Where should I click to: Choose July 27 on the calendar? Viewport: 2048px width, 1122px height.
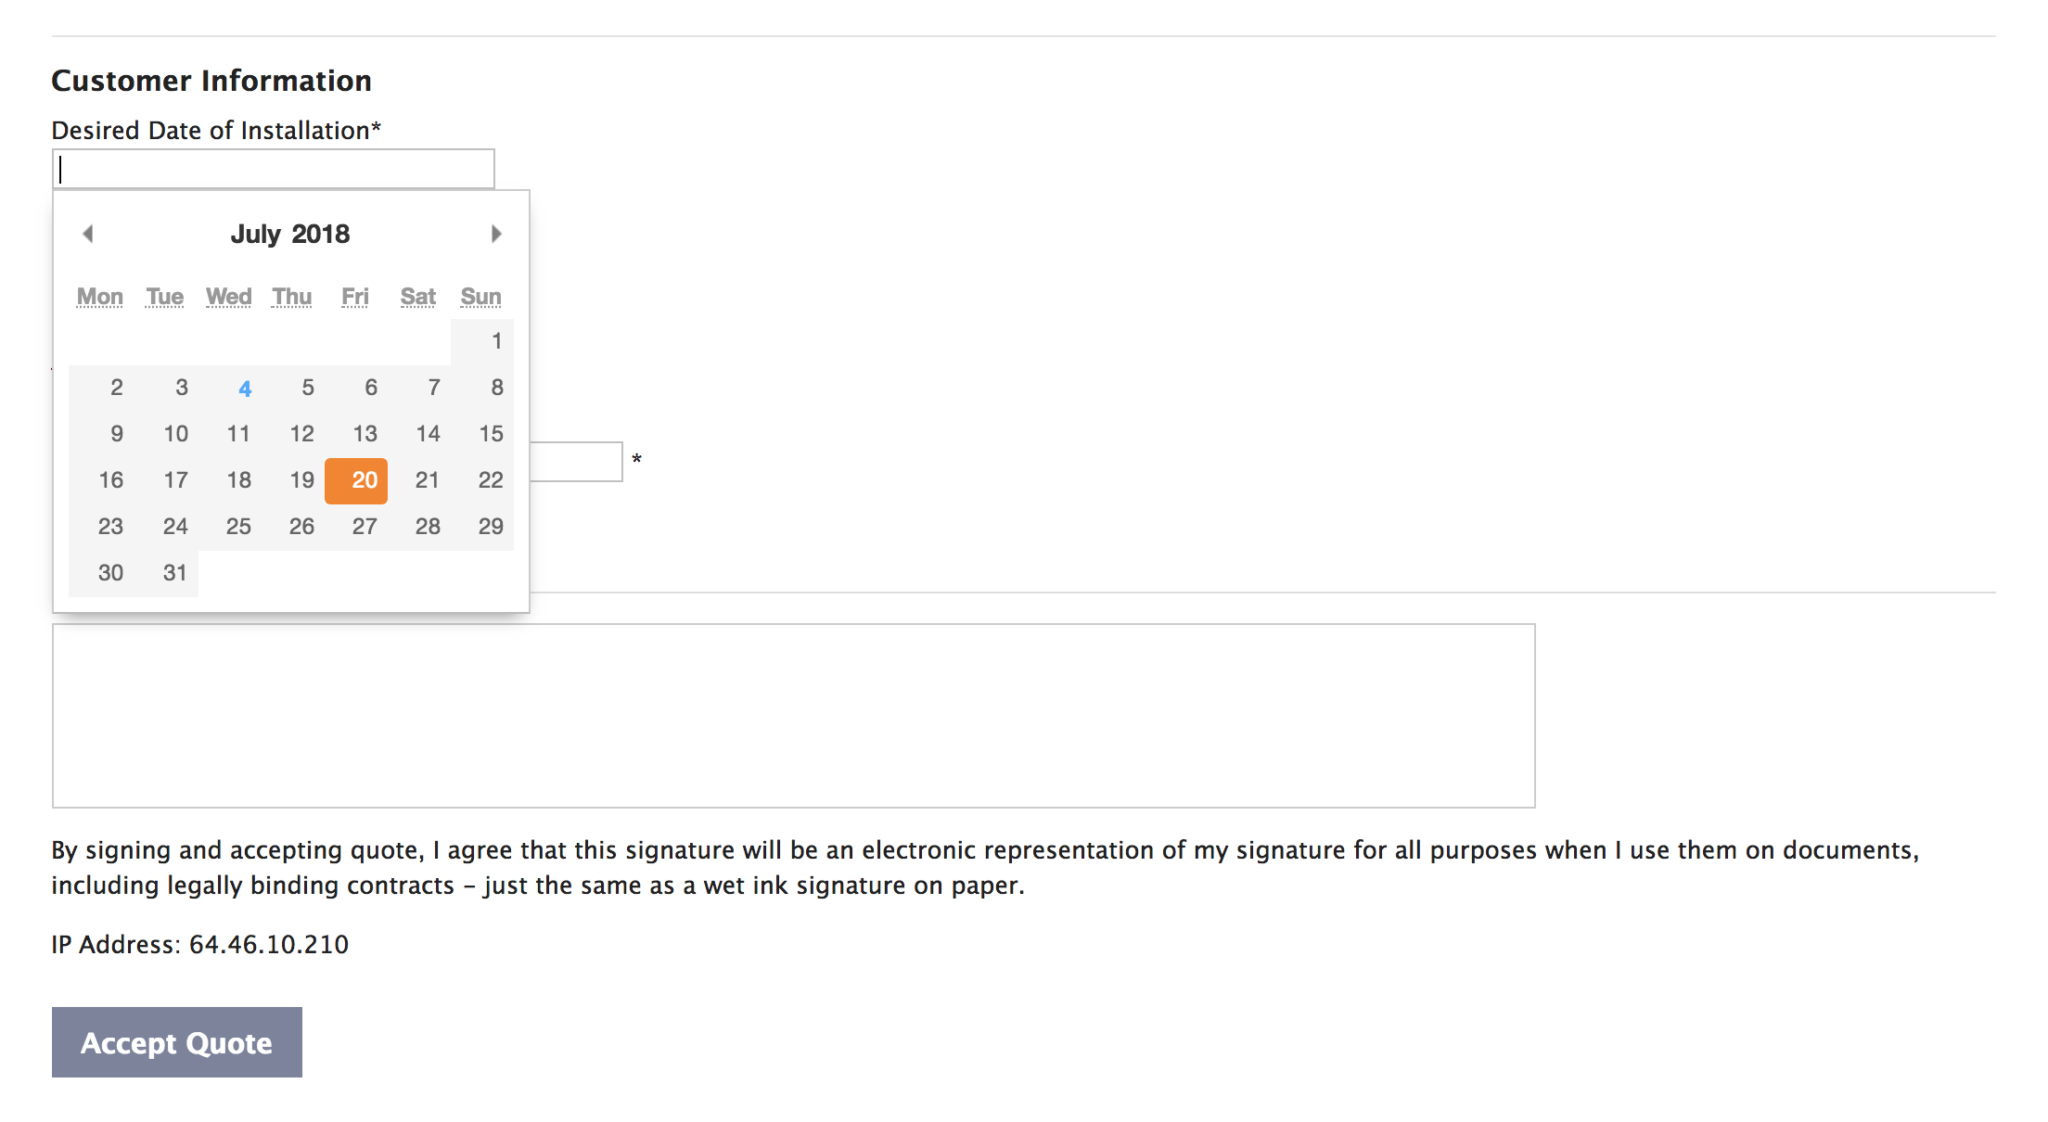(x=356, y=527)
